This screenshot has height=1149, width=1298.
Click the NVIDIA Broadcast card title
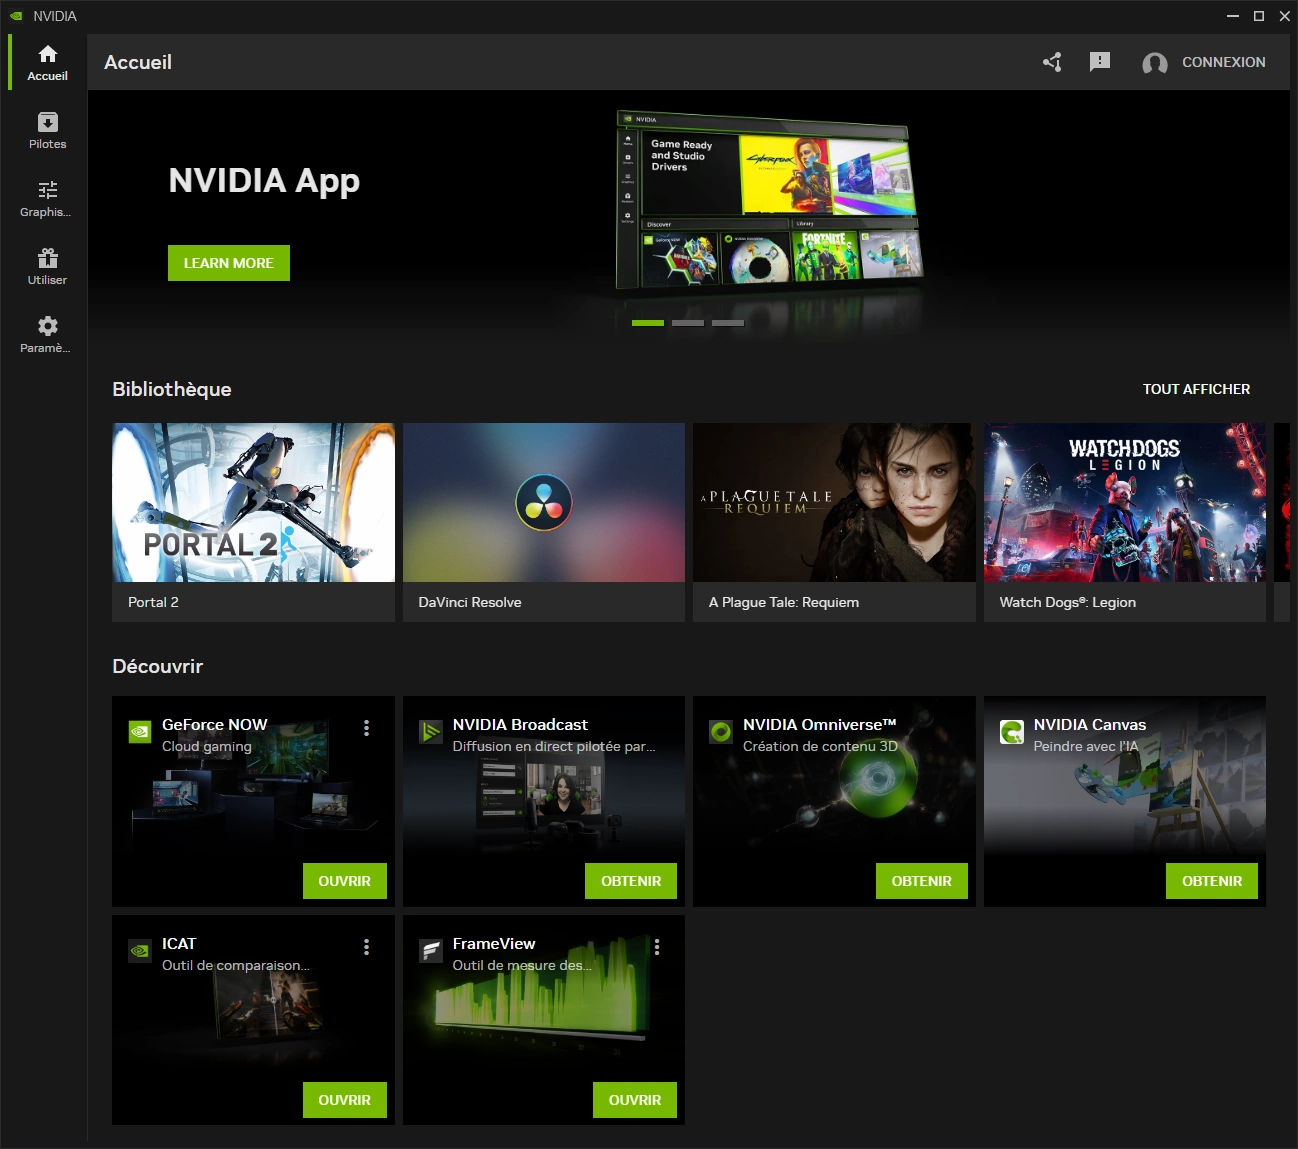click(520, 724)
